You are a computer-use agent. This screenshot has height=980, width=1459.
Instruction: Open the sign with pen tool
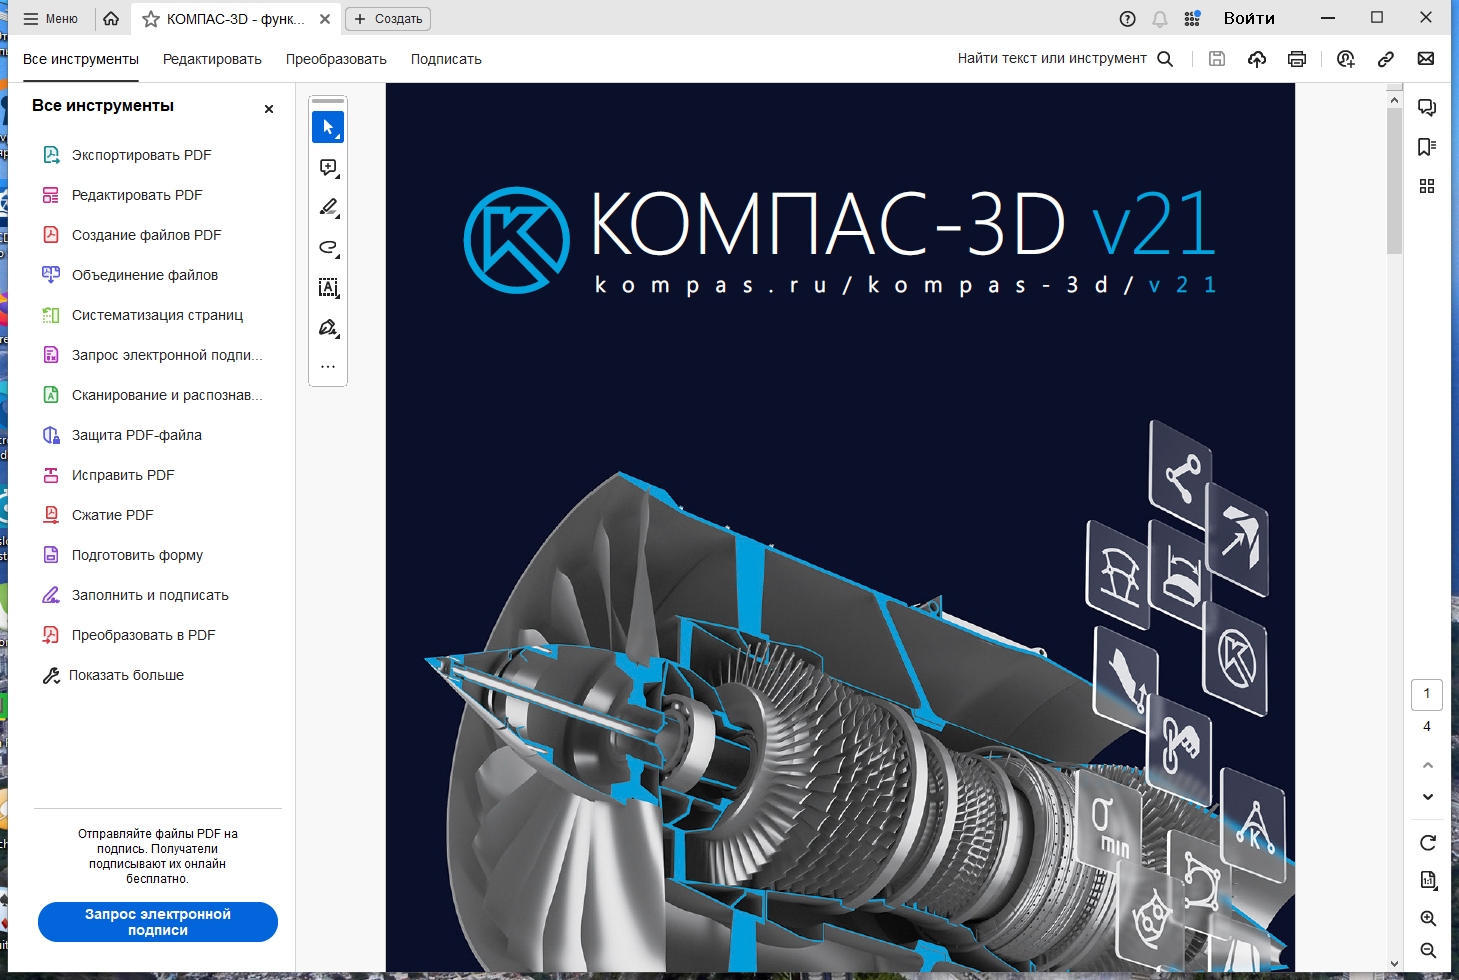point(328,327)
